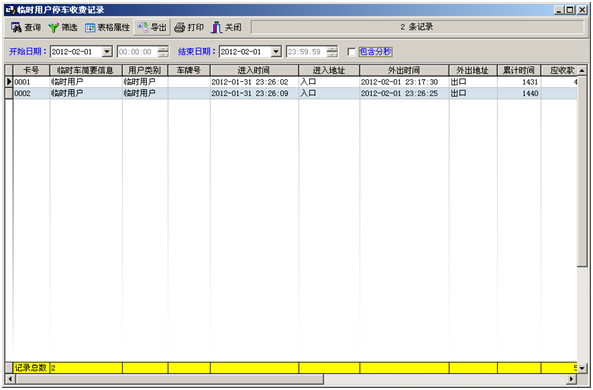Enable the 包含分秒 checkbox
The image size is (593, 390).
point(351,52)
